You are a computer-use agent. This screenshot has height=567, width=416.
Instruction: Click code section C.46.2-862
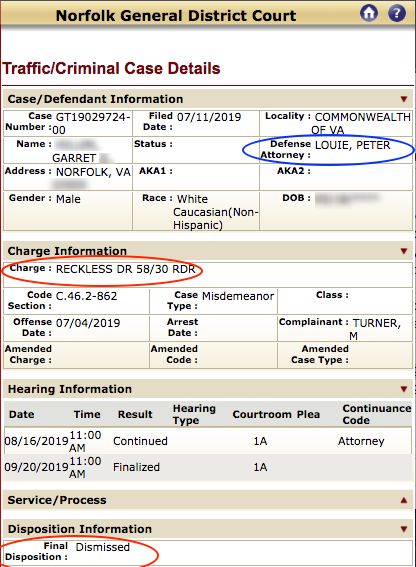86,296
